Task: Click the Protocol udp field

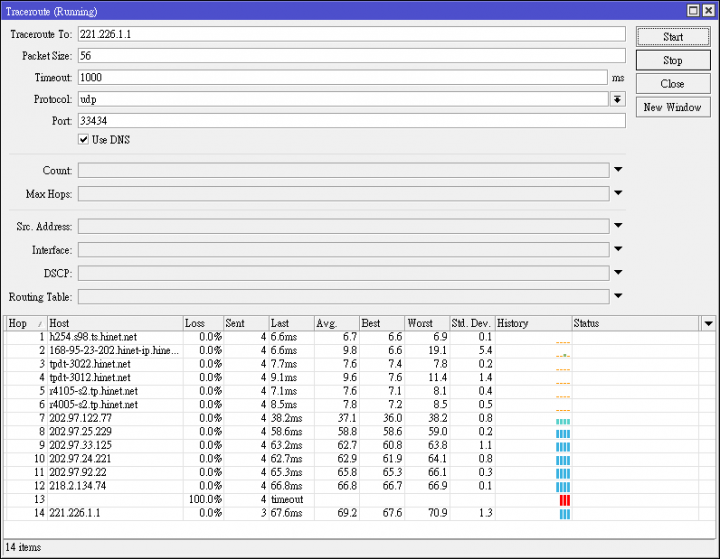Action: 343,99
